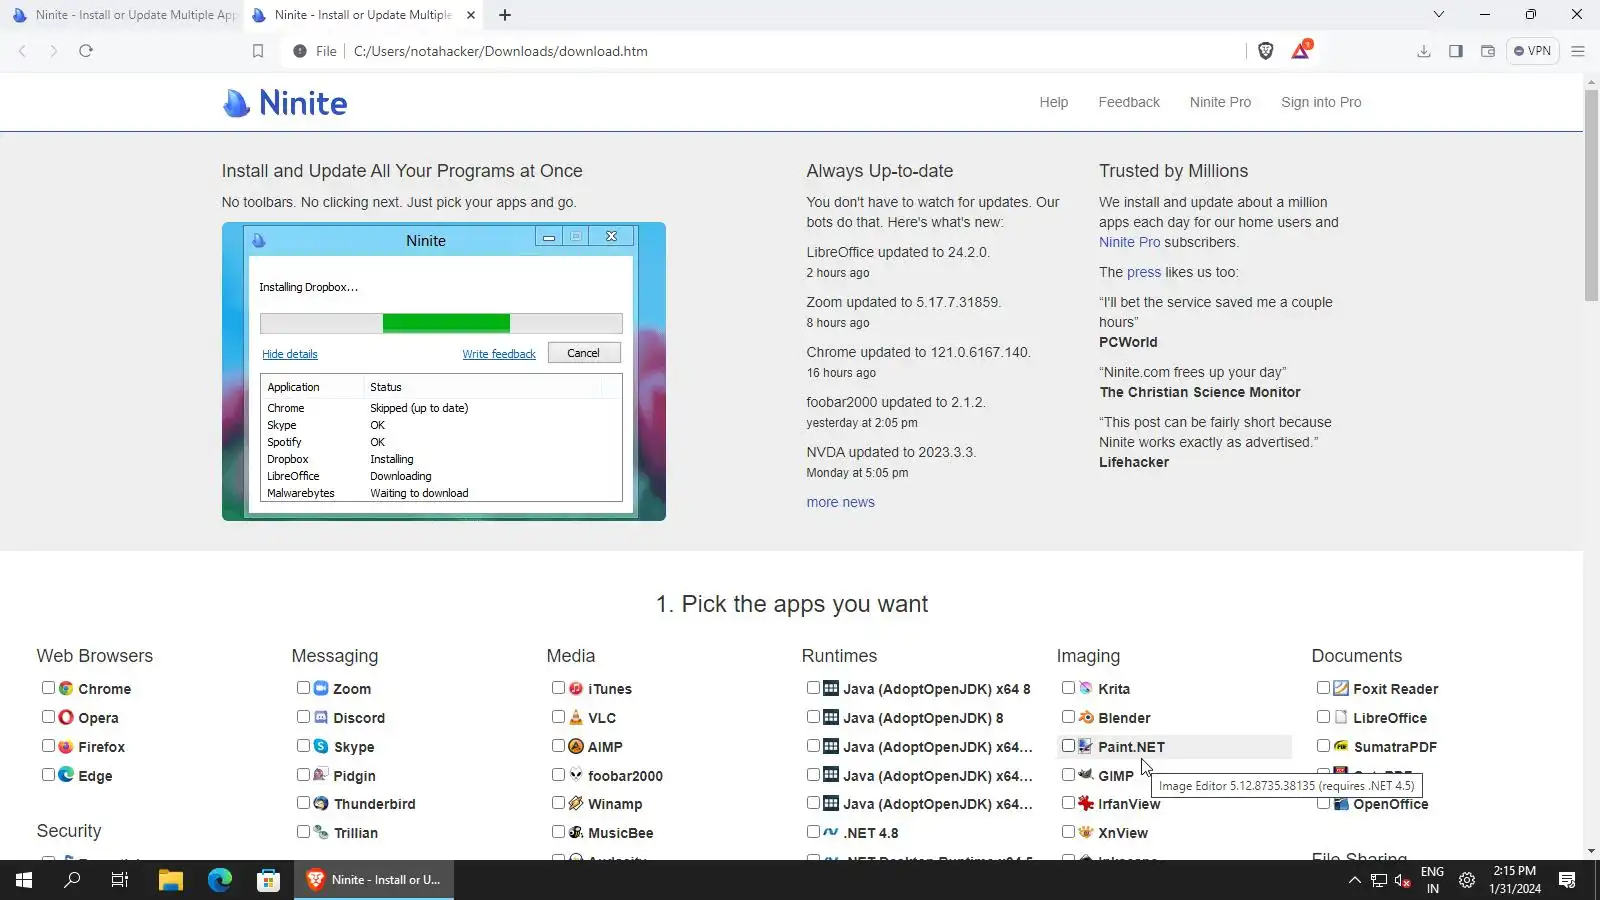Click the Winamp app icon
The image size is (1600, 900).
point(576,804)
